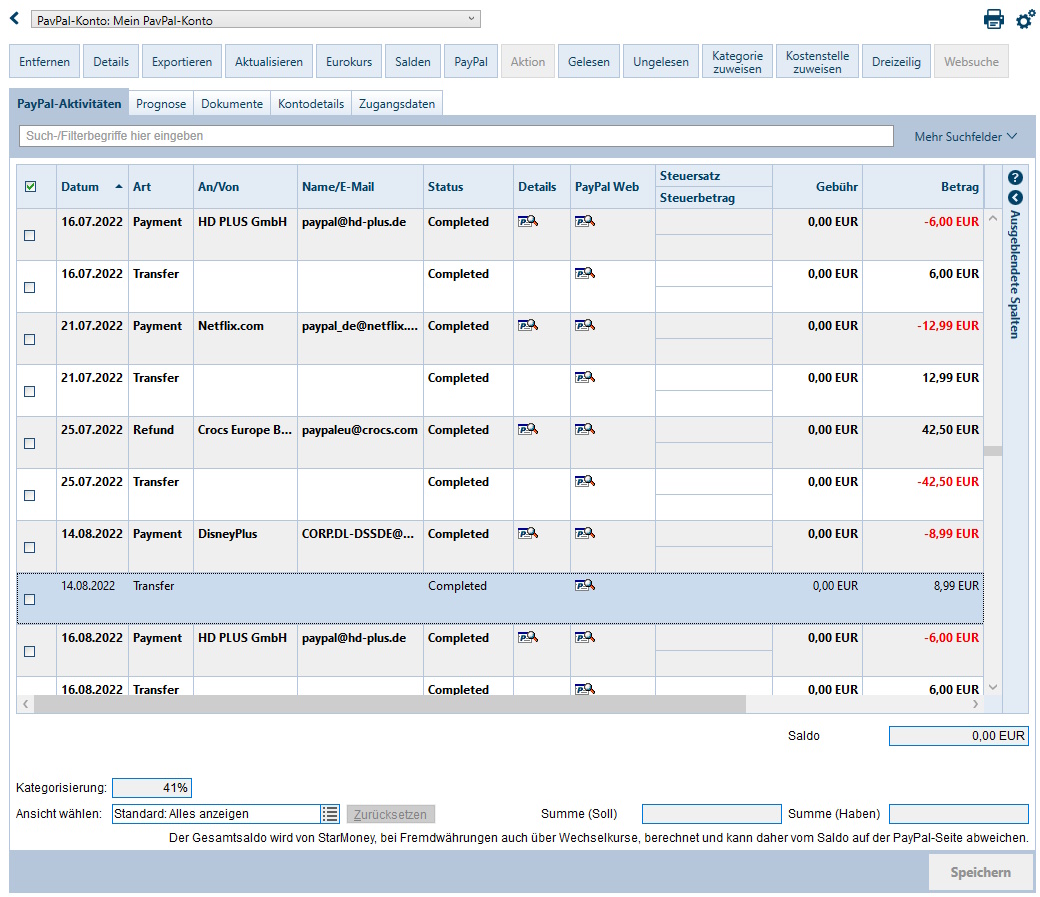
Task: Check the 14.08.2022 transfer row checkbox
Action: pyautogui.click(x=30, y=599)
